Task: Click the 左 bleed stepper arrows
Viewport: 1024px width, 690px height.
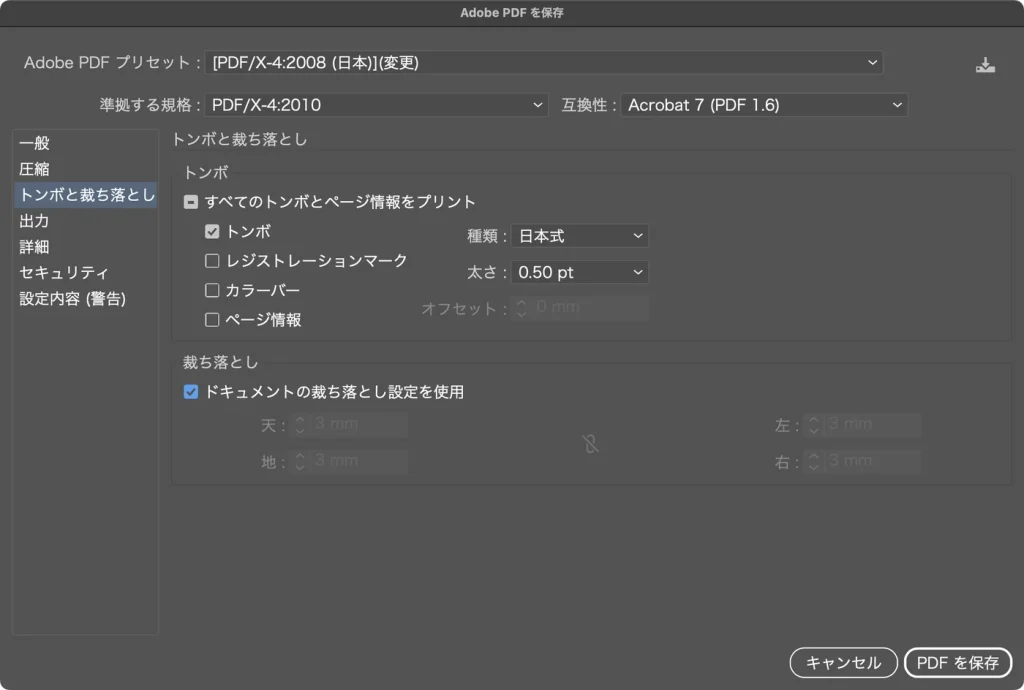Action: (x=814, y=425)
